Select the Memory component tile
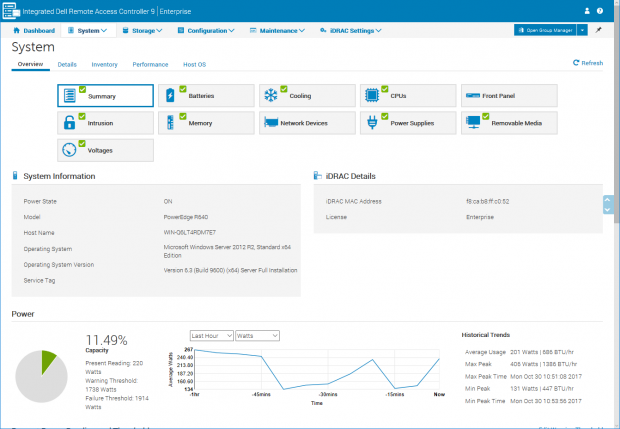 pyautogui.click(x=206, y=123)
